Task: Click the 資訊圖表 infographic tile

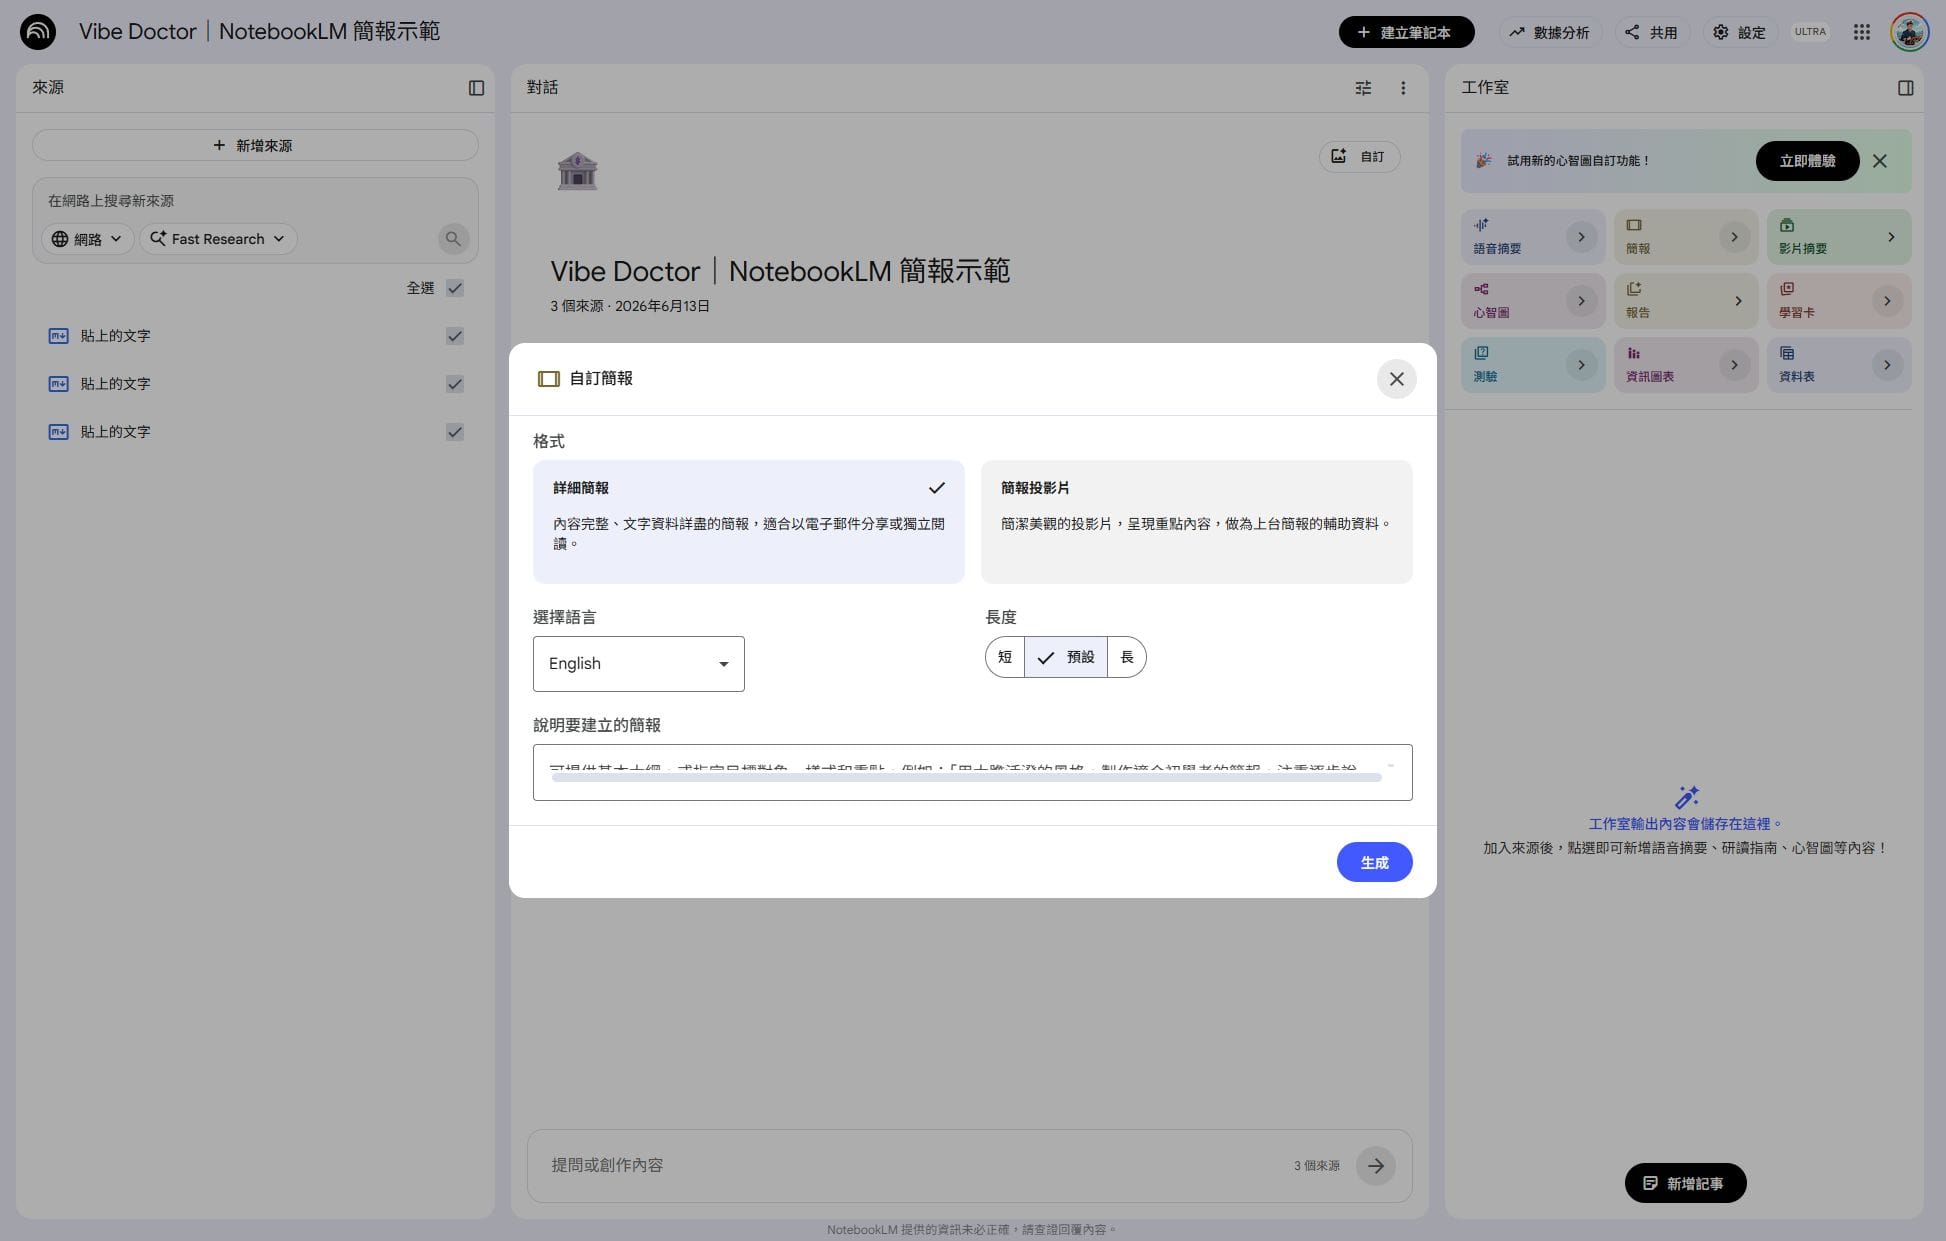Action: pyautogui.click(x=1686, y=365)
